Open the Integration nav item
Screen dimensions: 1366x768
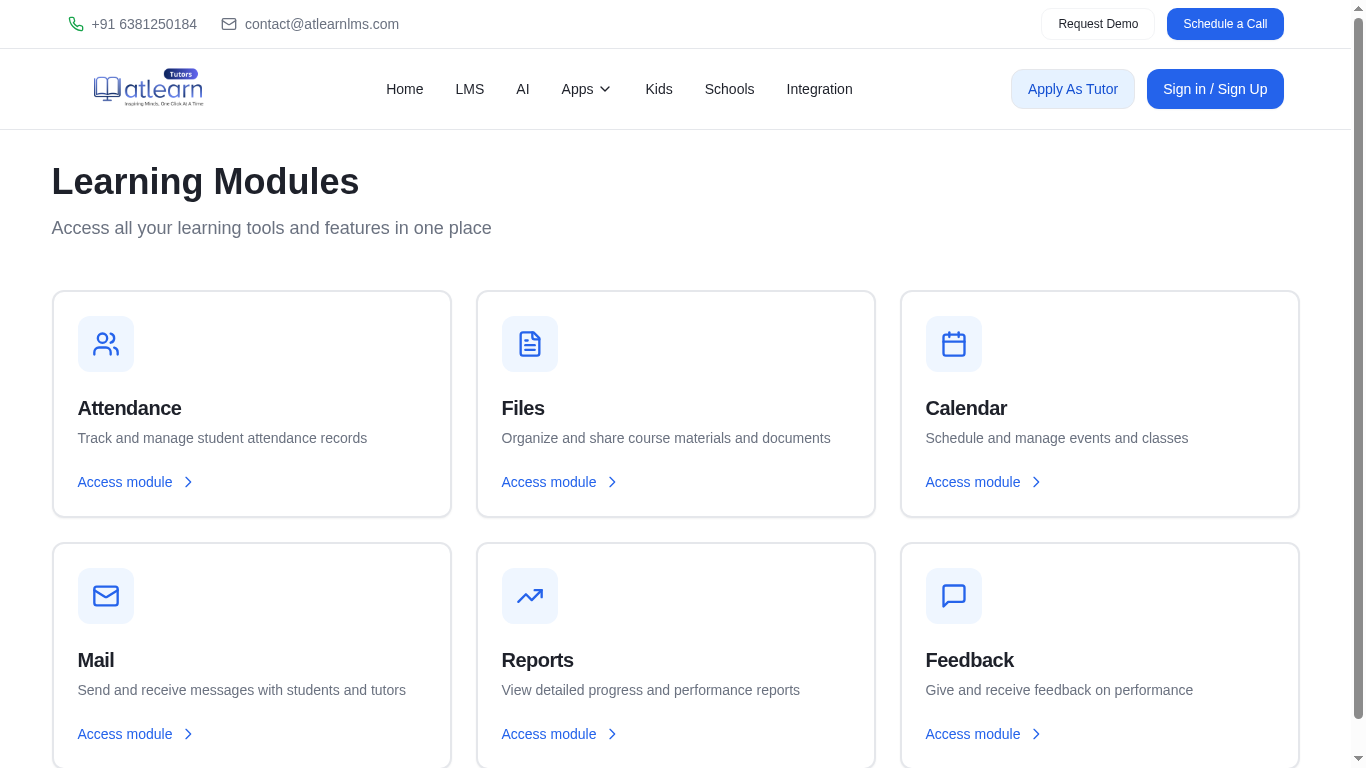click(x=820, y=89)
